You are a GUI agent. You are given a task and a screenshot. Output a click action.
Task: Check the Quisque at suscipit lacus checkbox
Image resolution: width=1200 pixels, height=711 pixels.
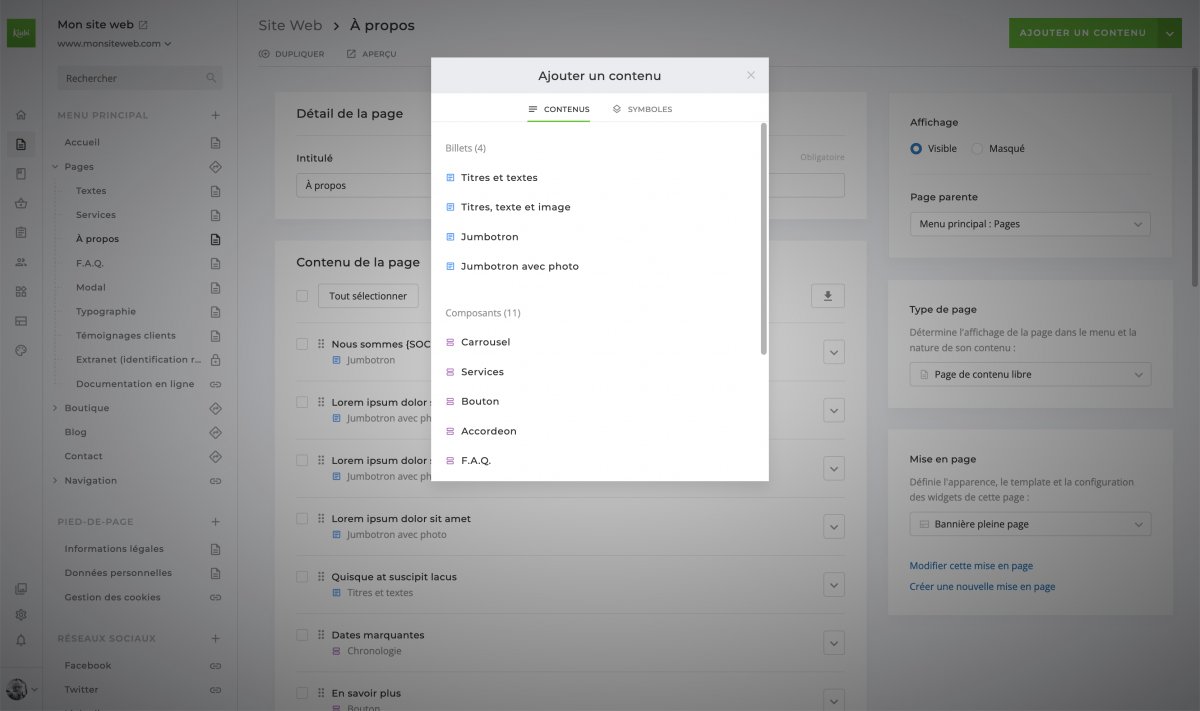point(302,577)
